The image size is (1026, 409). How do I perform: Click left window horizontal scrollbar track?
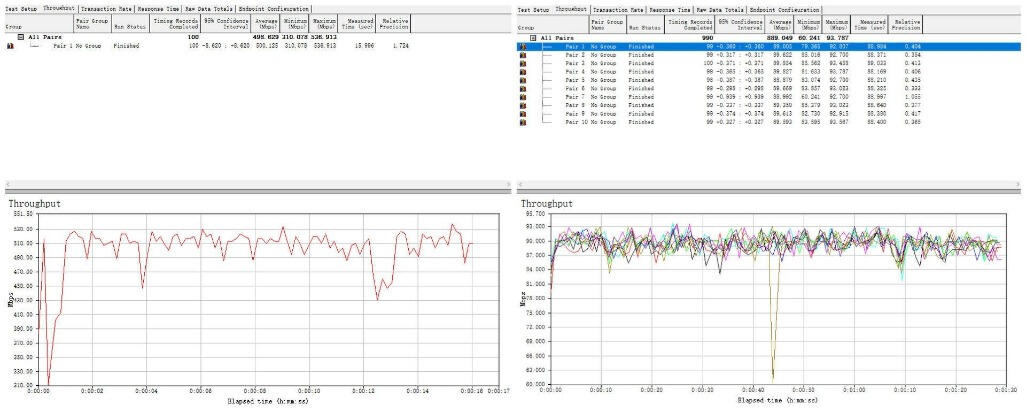257,185
